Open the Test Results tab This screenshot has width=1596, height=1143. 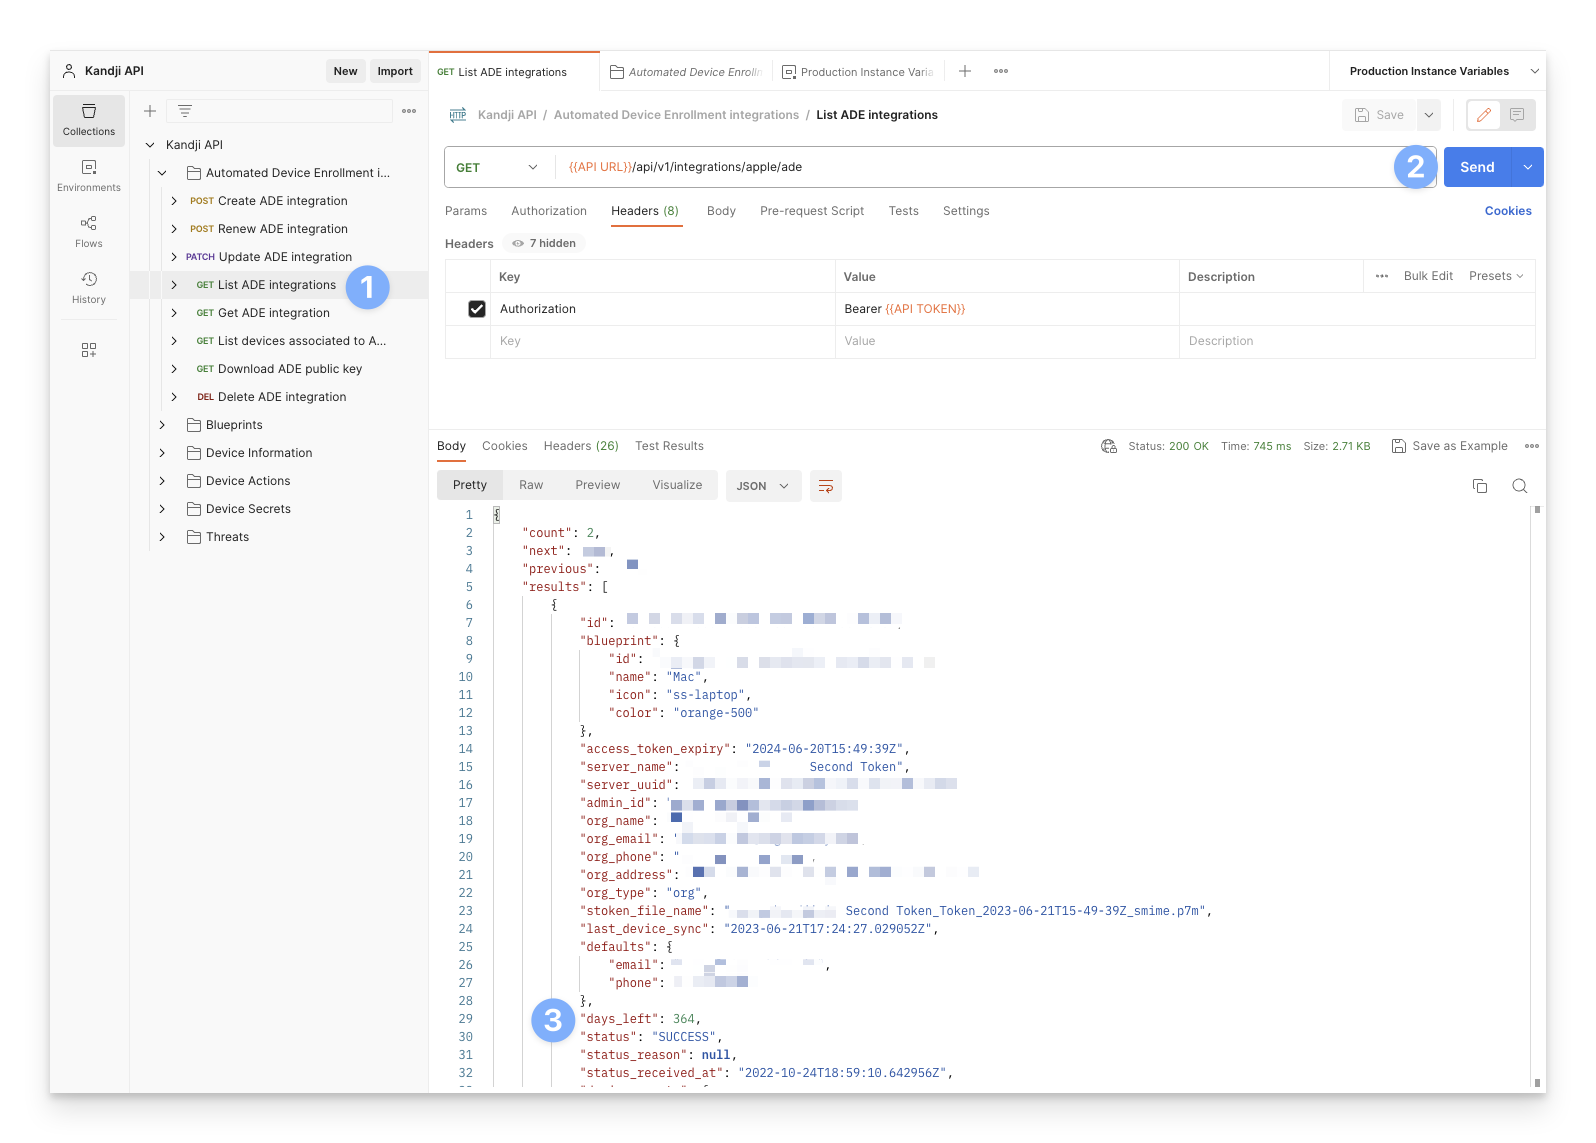point(669,446)
